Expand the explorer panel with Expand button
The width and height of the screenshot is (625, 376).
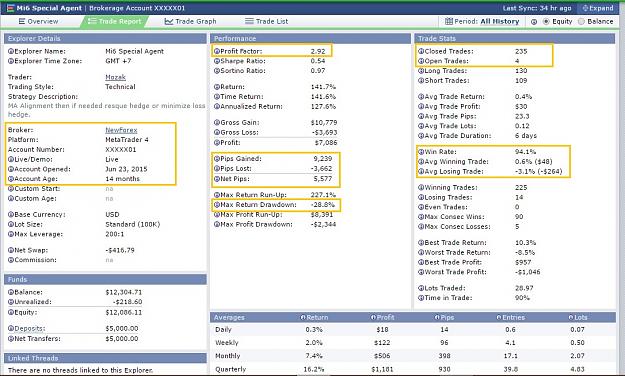point(598,8)
